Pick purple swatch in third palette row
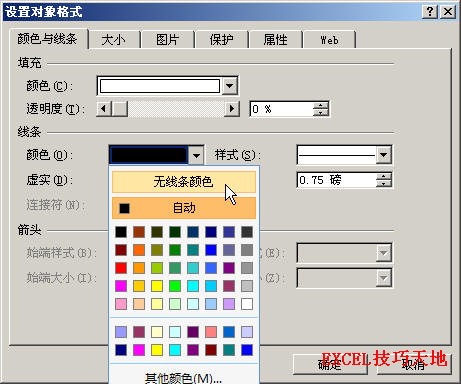 [x=229, y=268]
